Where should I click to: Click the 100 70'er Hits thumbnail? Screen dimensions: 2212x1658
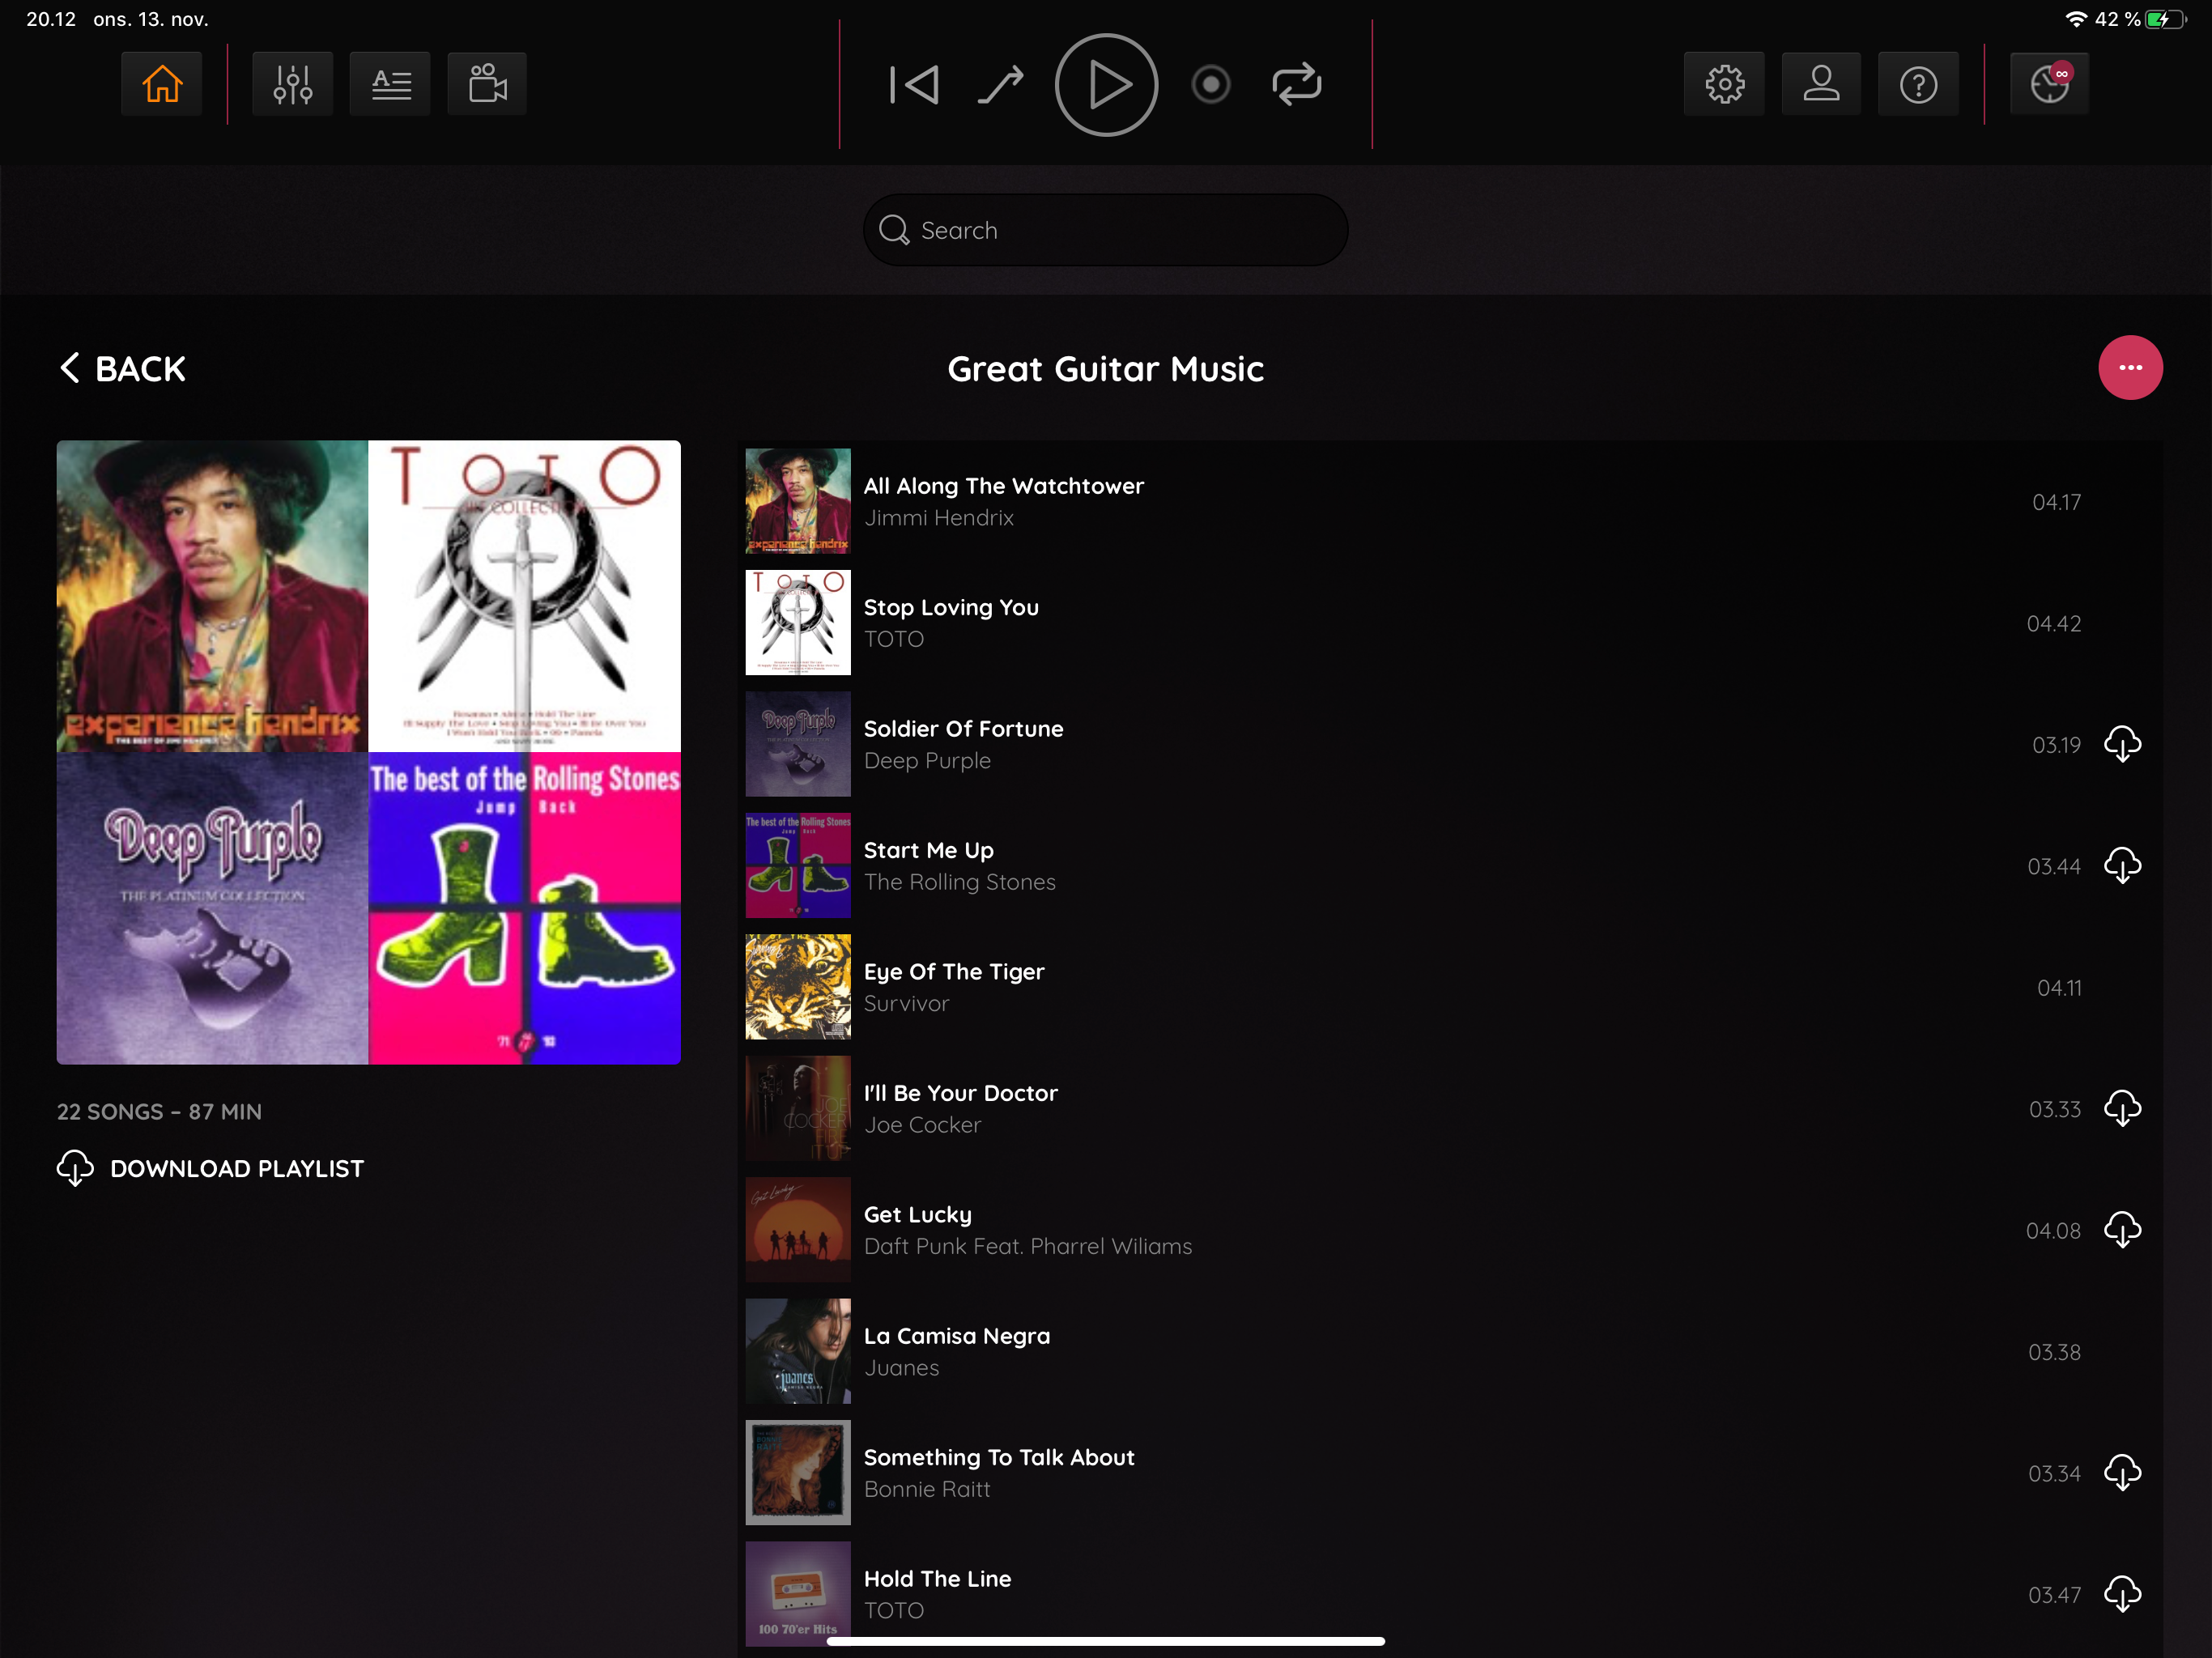798,1594
